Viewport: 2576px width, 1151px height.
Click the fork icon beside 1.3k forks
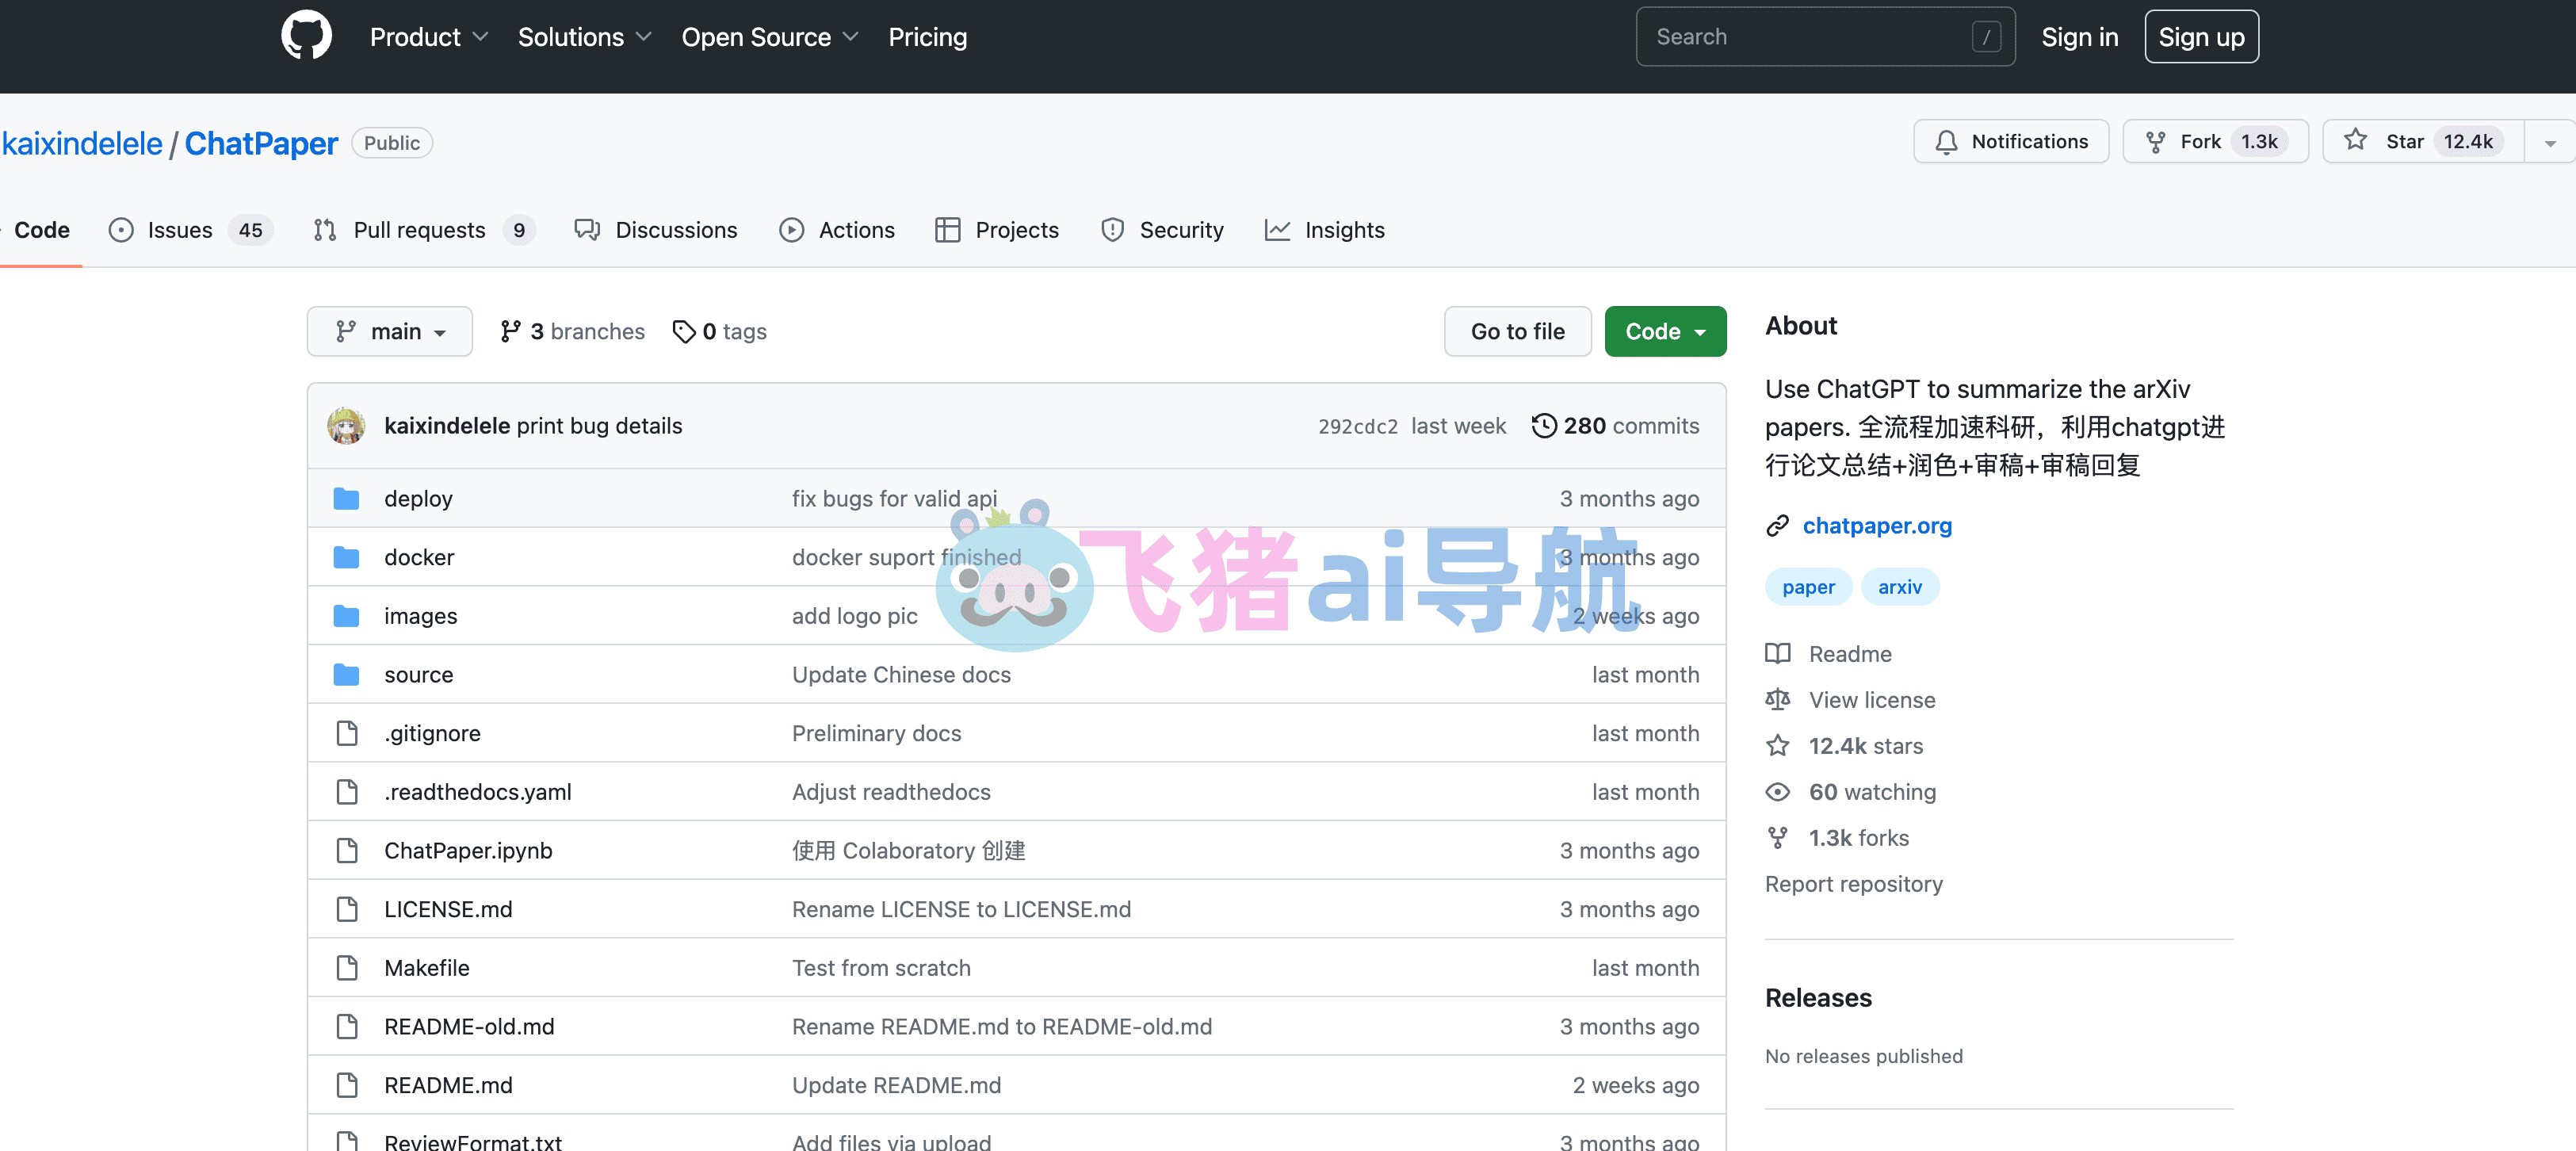(1778, 838)
